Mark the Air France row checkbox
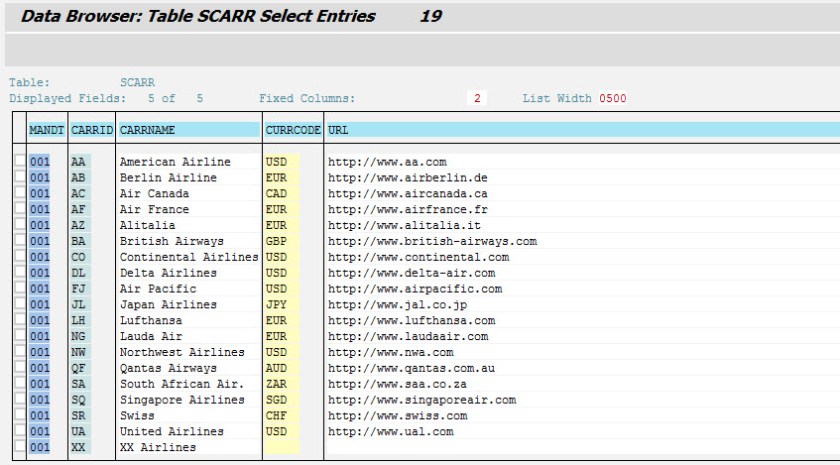The image size is (840, 465). (x=20, y=209)
